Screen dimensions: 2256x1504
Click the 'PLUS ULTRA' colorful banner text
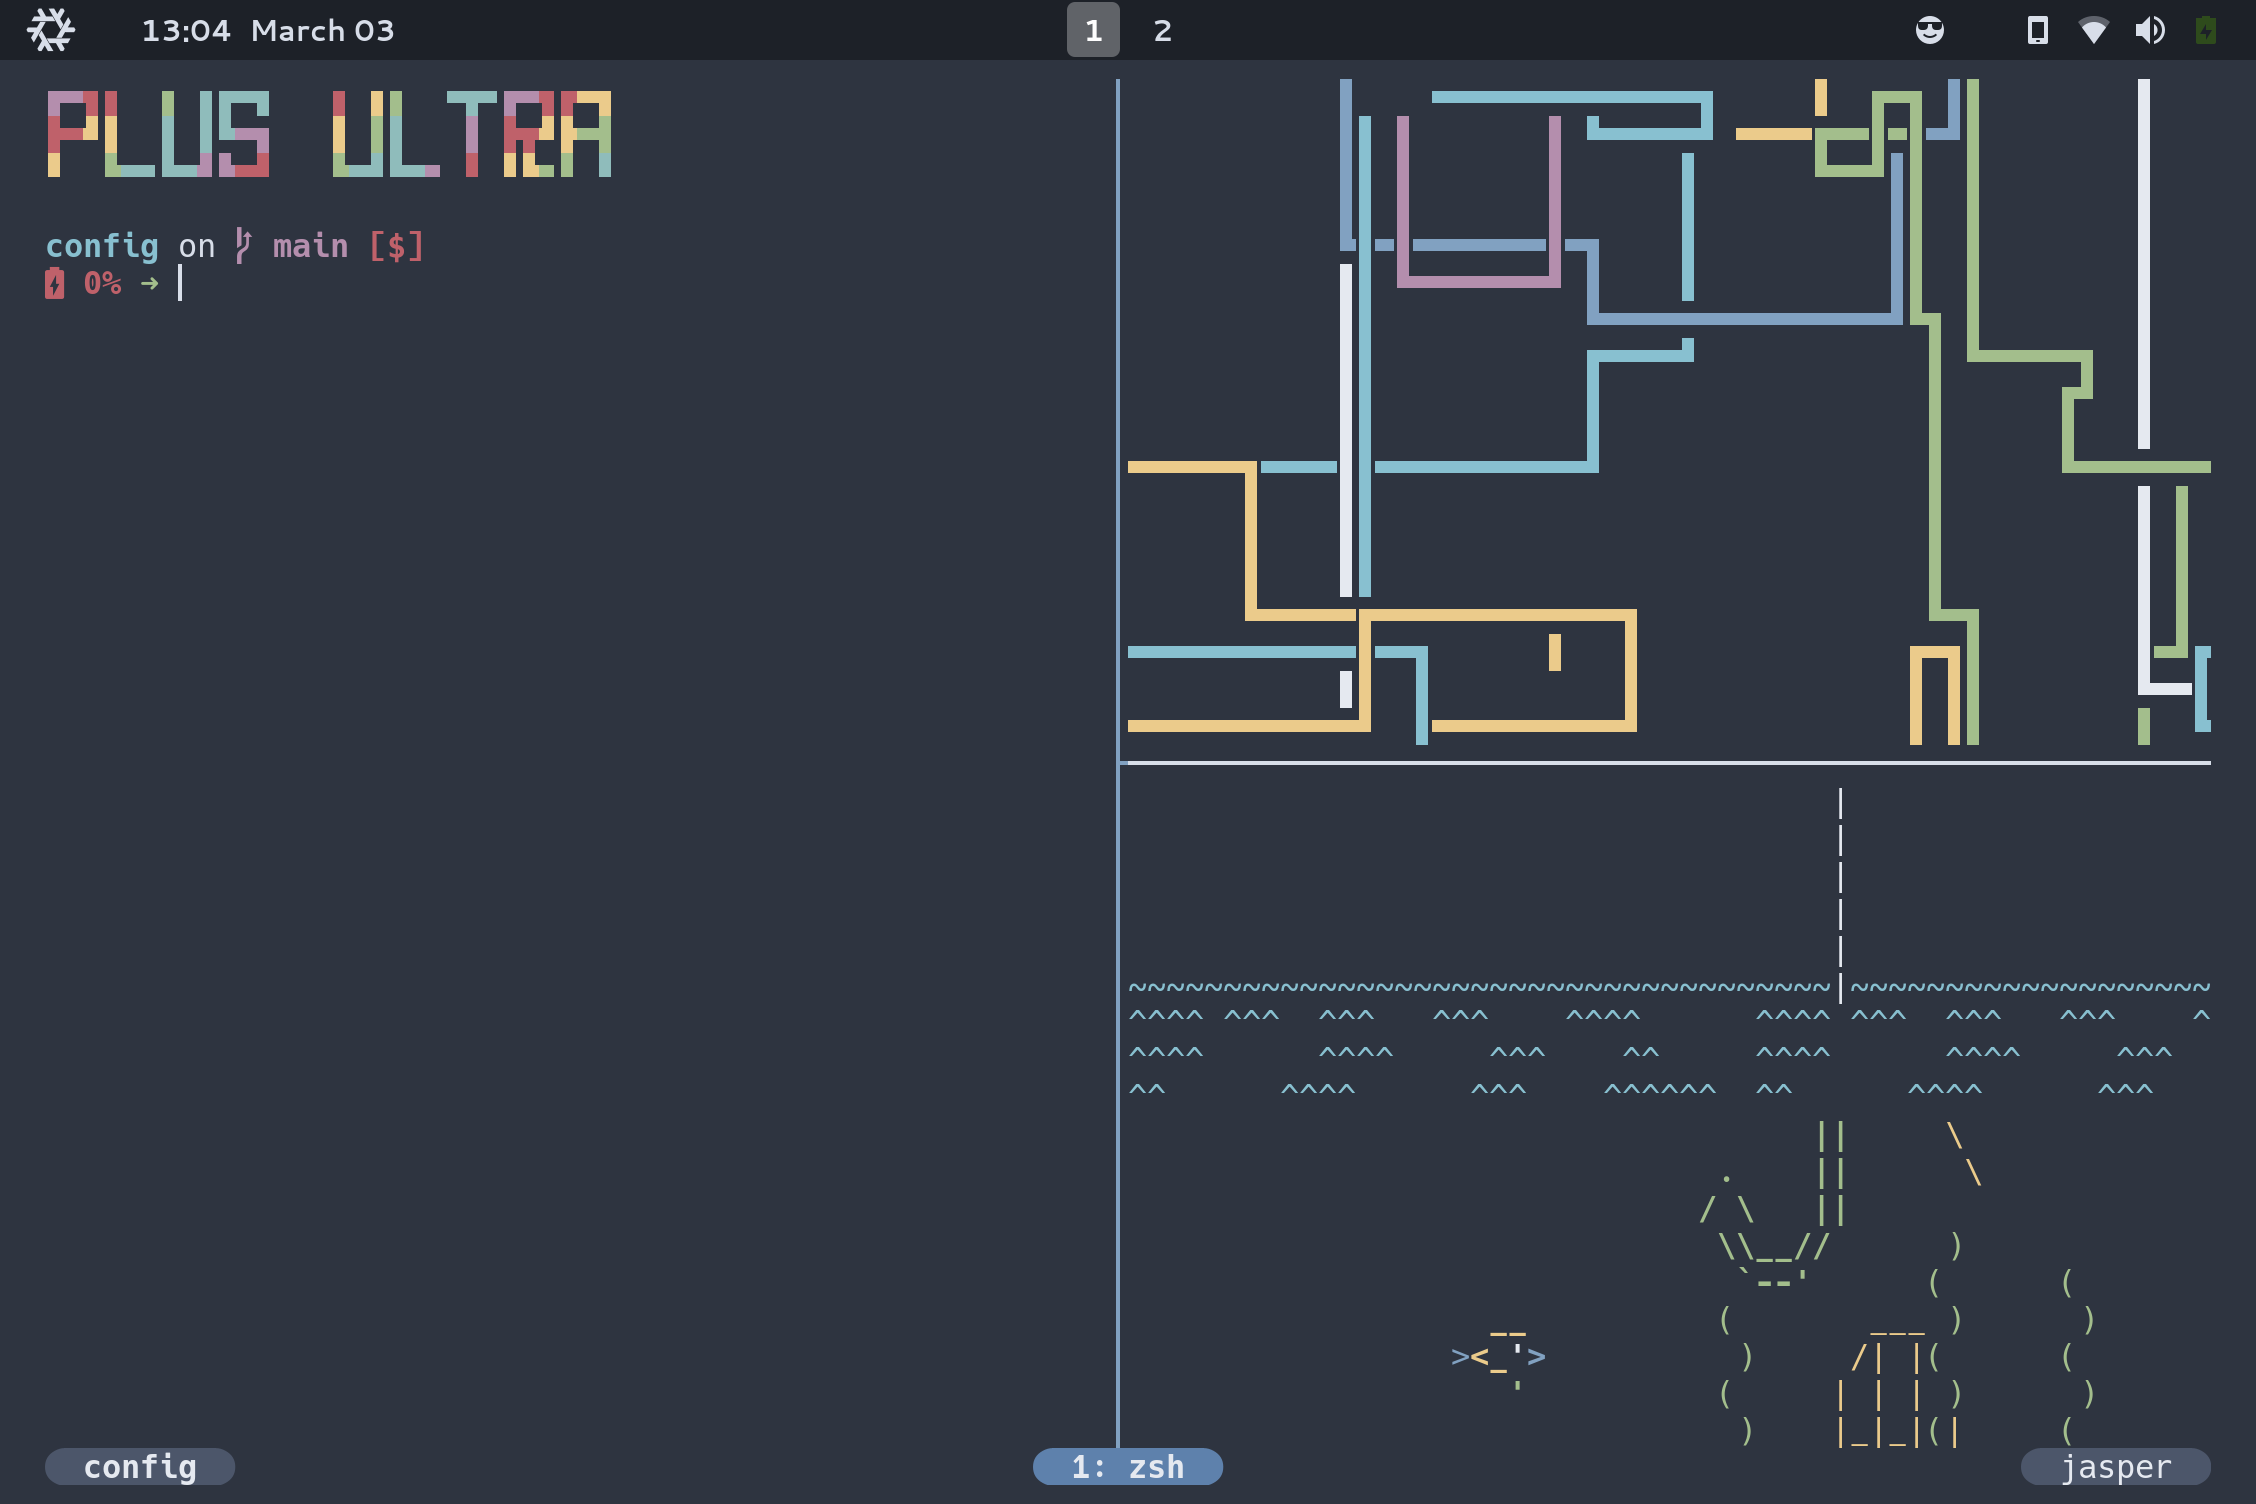tap(330, 134)
